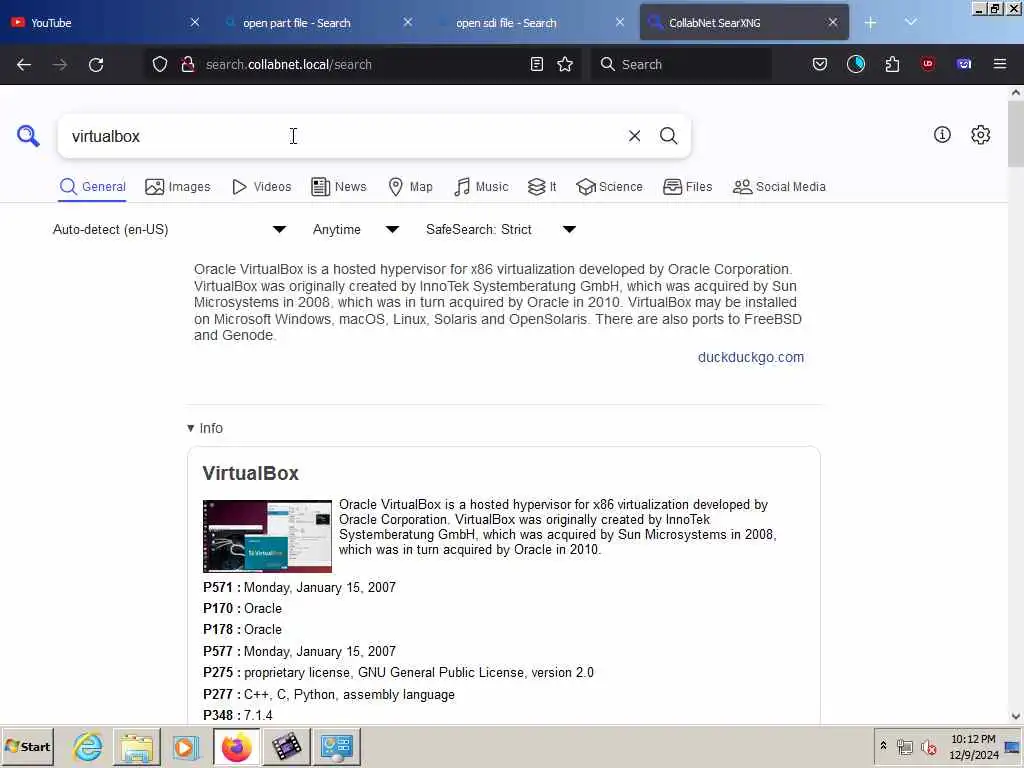
Task: Open uBlock Origin extension icon
Action: click(928, 64)
